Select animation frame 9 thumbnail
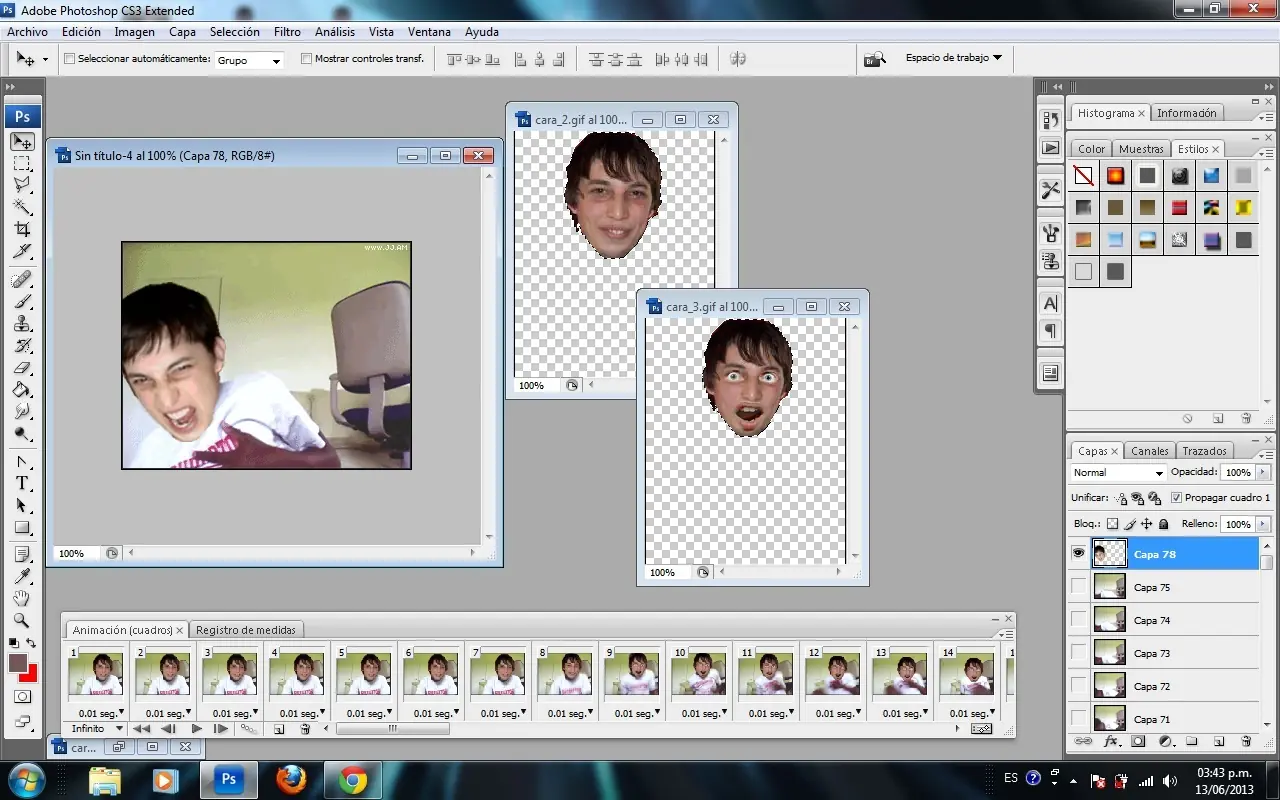Viewport: 1280px width, 800px height. [x=632, y=674]
